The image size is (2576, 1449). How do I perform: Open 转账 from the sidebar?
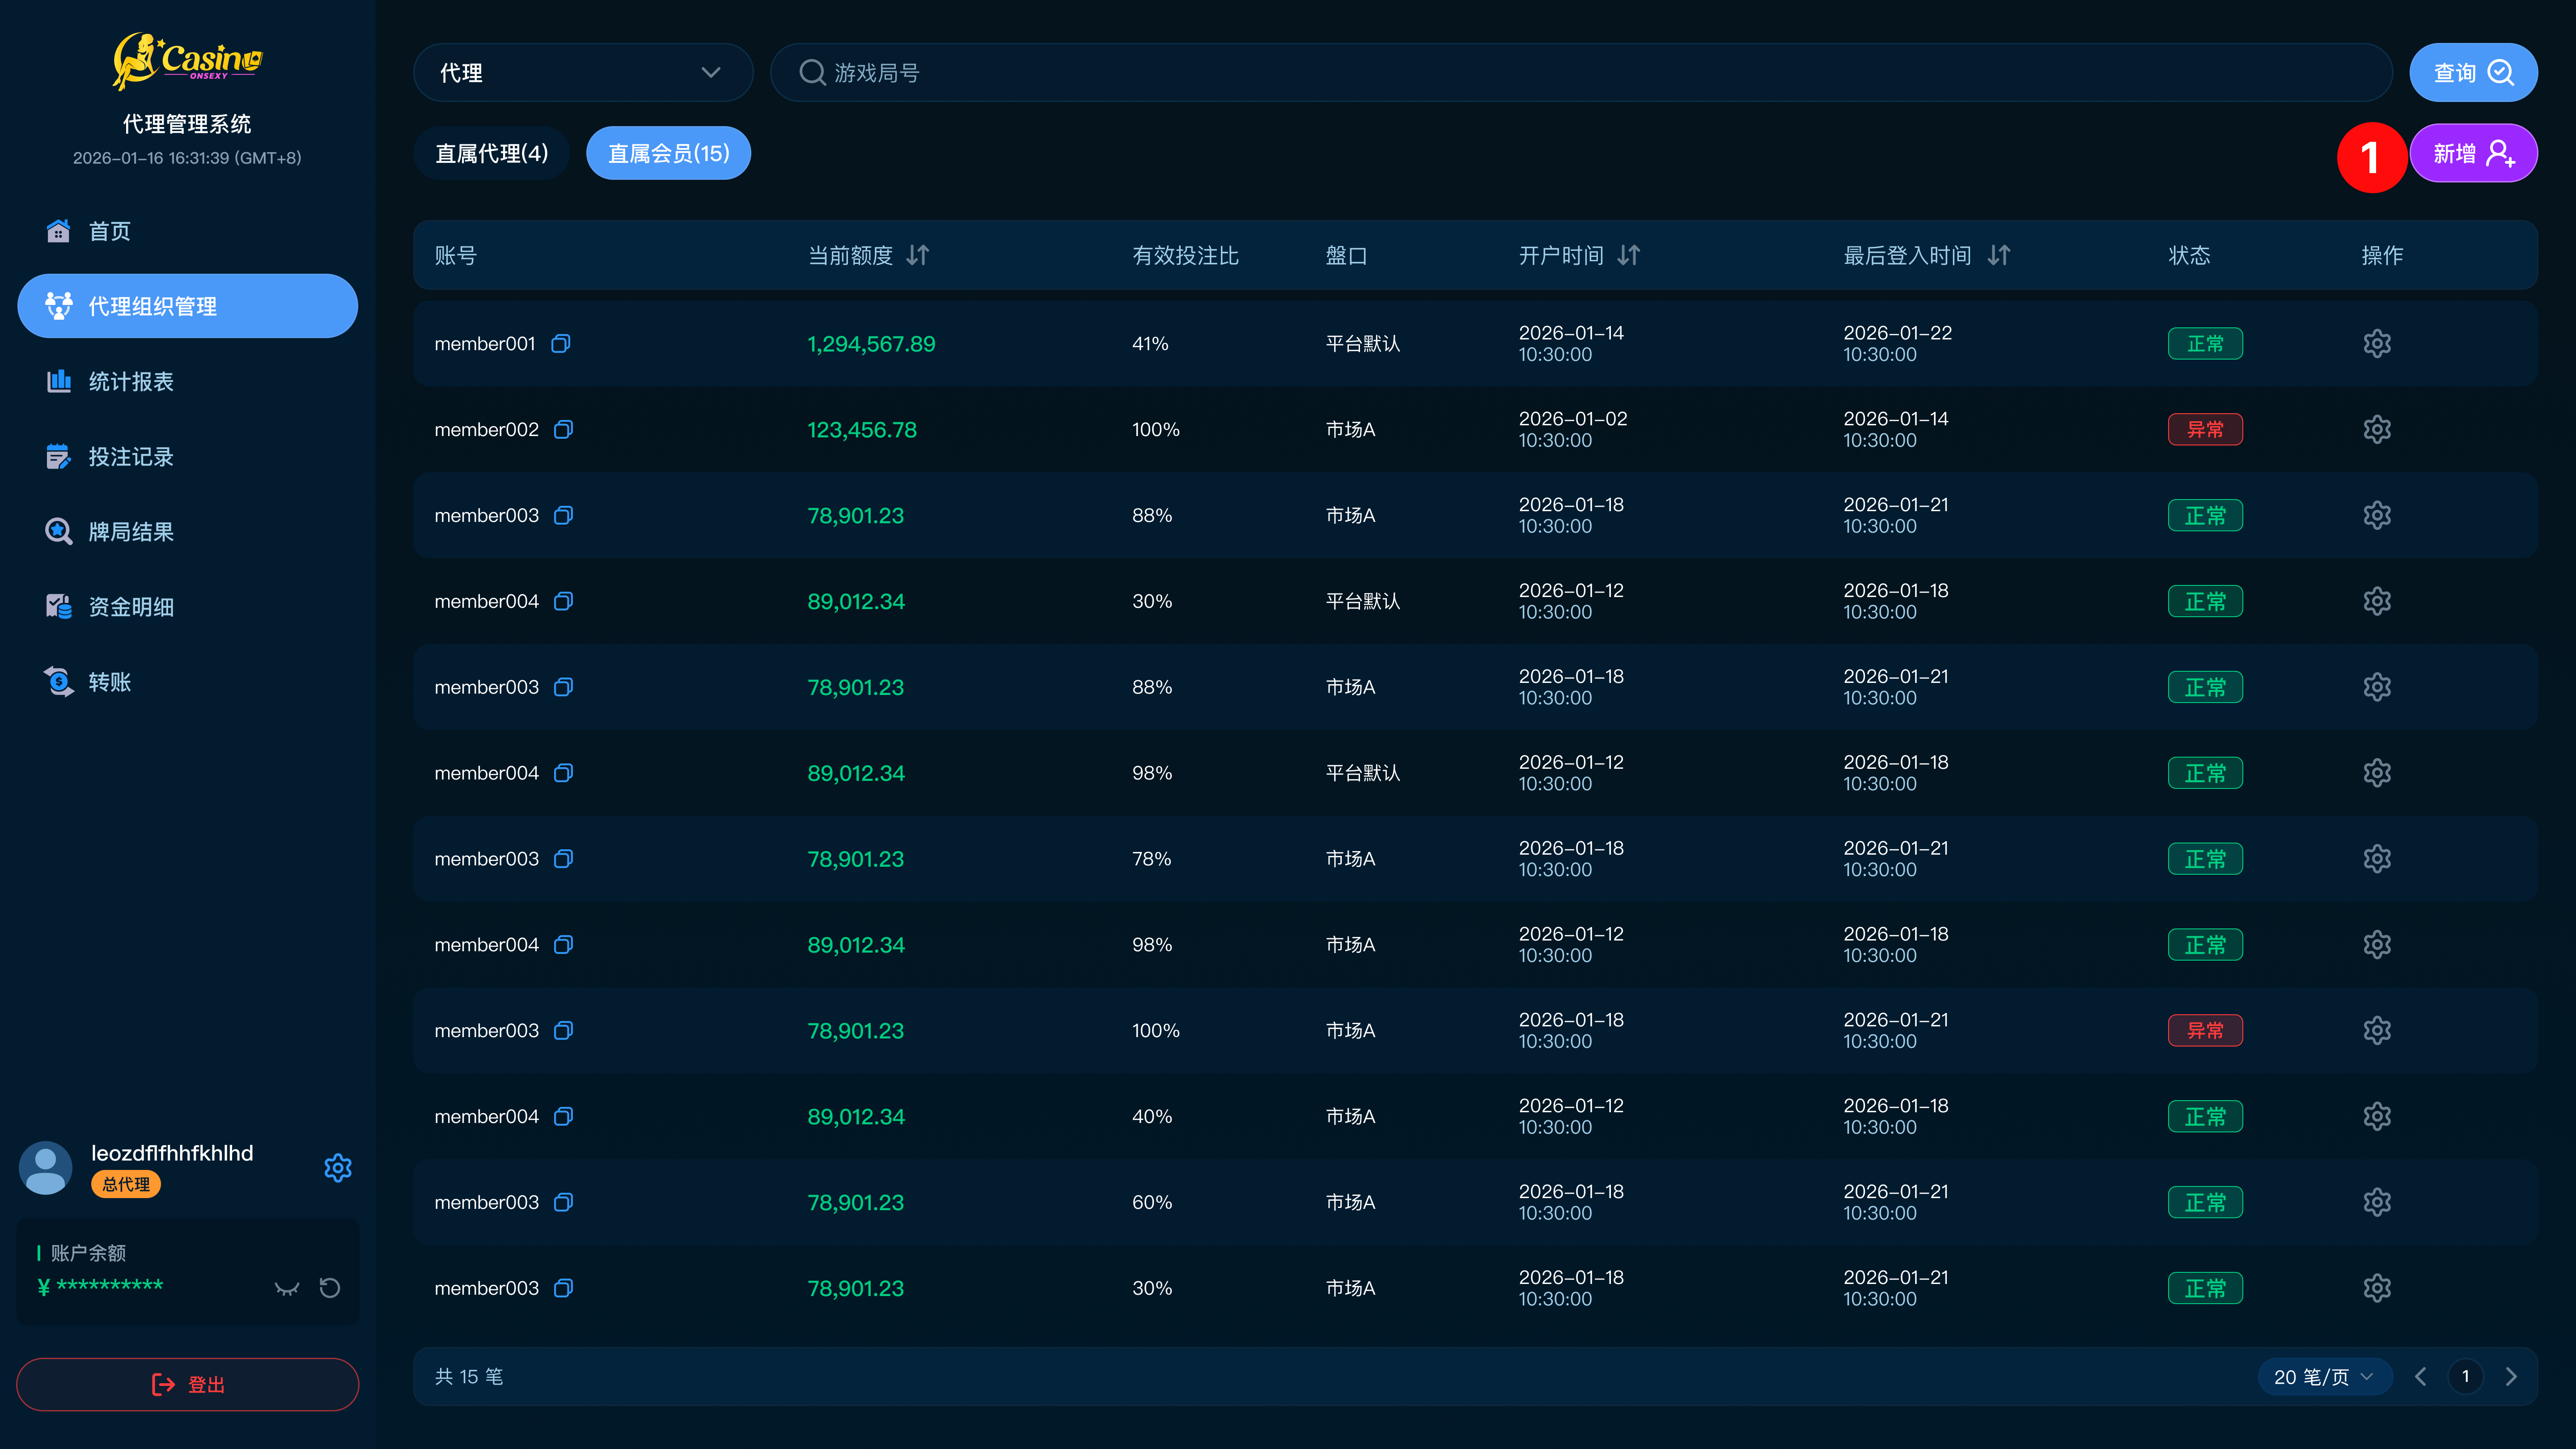tap(109, 681)
